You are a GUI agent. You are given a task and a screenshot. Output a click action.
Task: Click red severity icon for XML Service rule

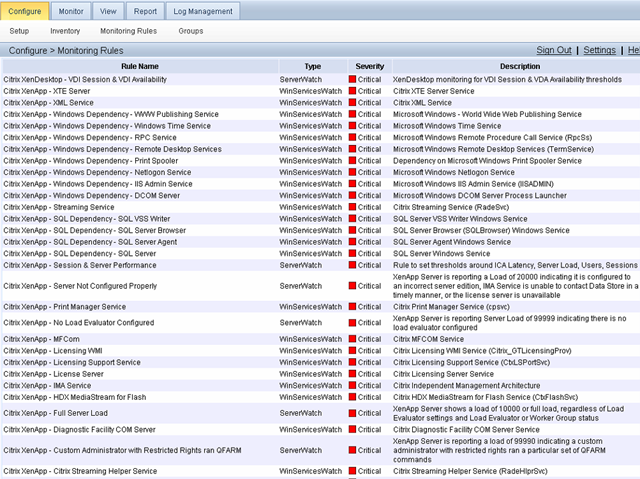pyautogui.click(x=352, y=102)
